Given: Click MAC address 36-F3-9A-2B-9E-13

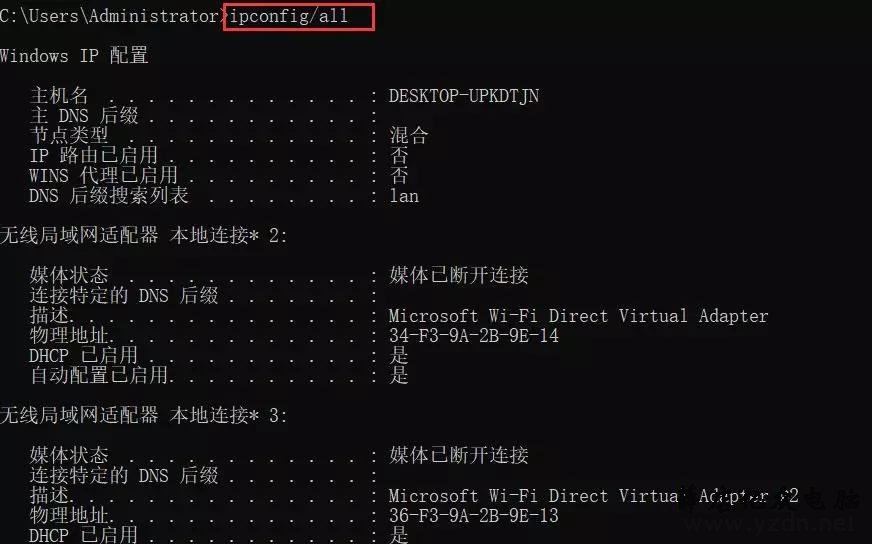Looking at the screenshot, I should coord(474,516).
